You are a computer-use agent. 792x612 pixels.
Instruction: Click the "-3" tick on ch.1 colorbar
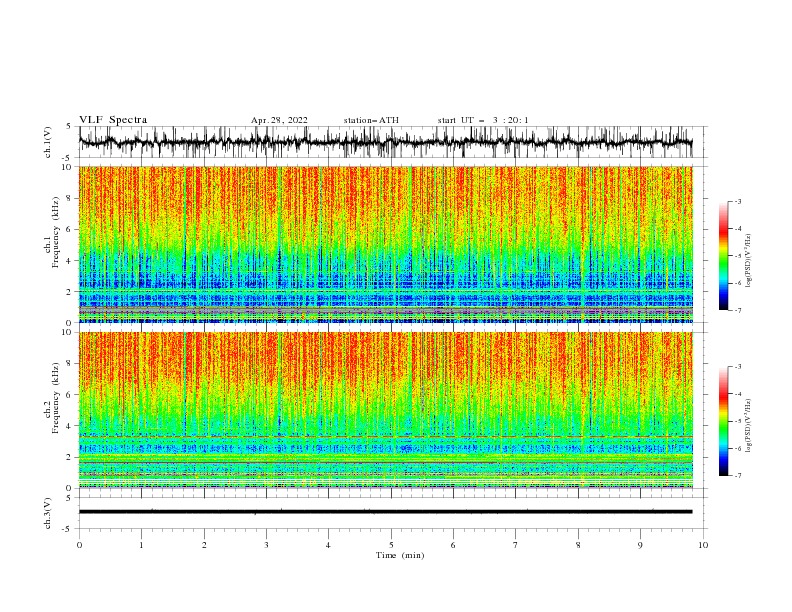737,201
